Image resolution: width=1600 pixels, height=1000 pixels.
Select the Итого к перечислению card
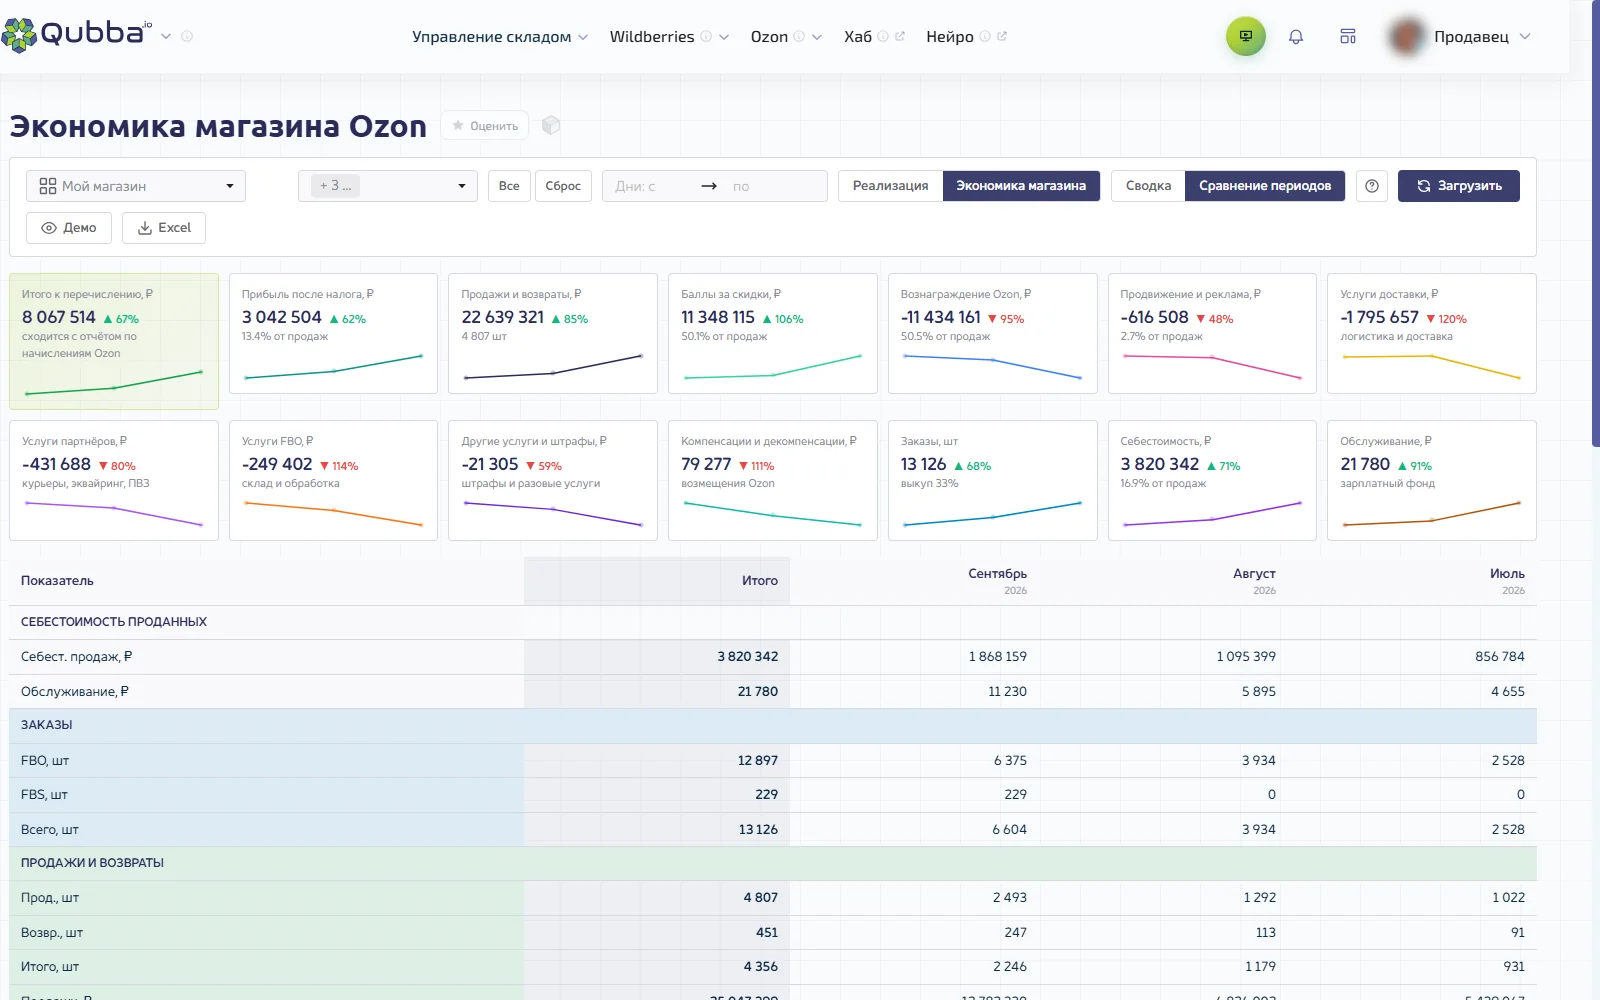pyautogui.click(x=114, y=341)
